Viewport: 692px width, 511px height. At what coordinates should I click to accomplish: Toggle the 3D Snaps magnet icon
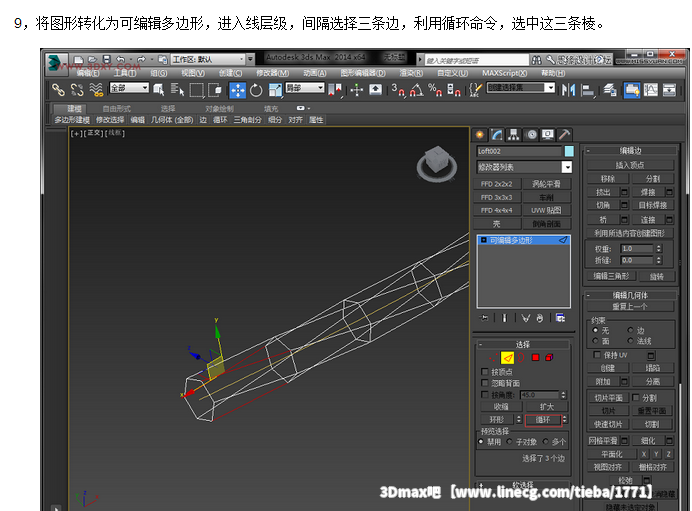[x=398, y=90]
